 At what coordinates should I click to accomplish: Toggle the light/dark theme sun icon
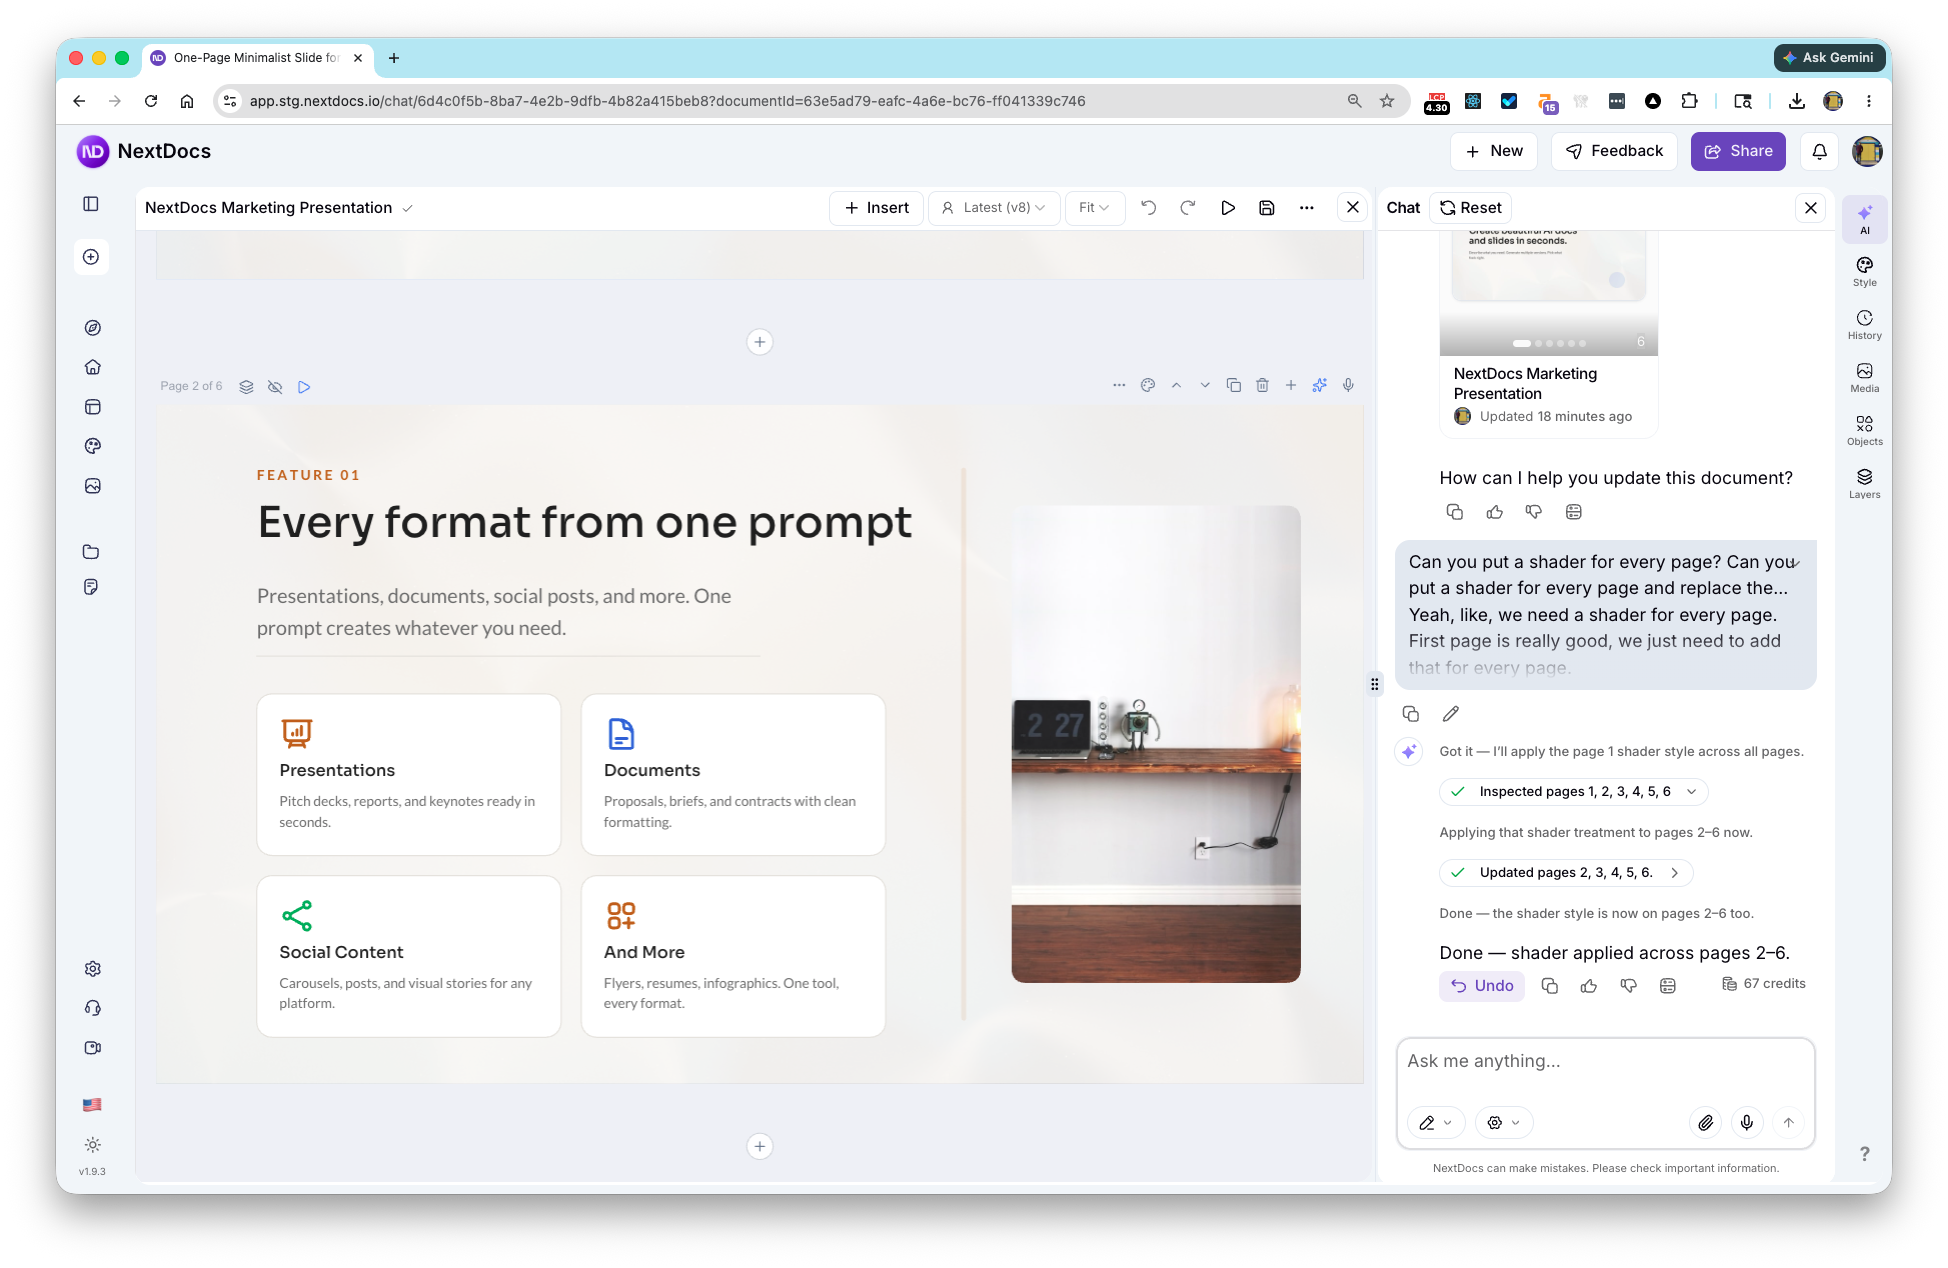[x=93, y=1145]
